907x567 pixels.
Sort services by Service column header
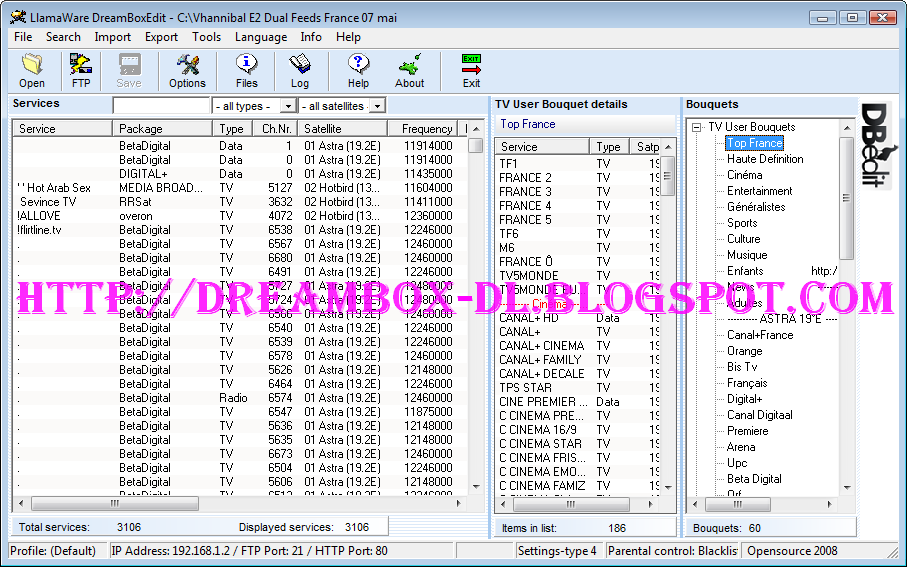62,128
